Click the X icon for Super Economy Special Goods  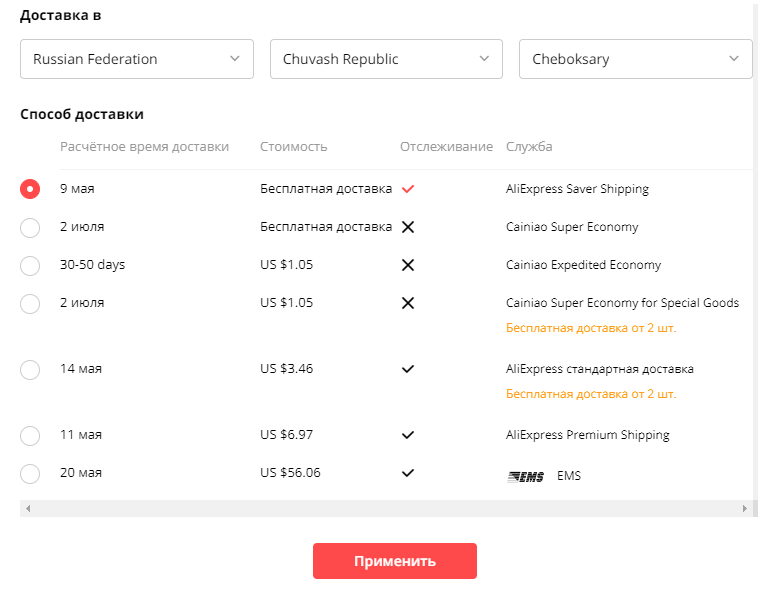pos(407,303)
